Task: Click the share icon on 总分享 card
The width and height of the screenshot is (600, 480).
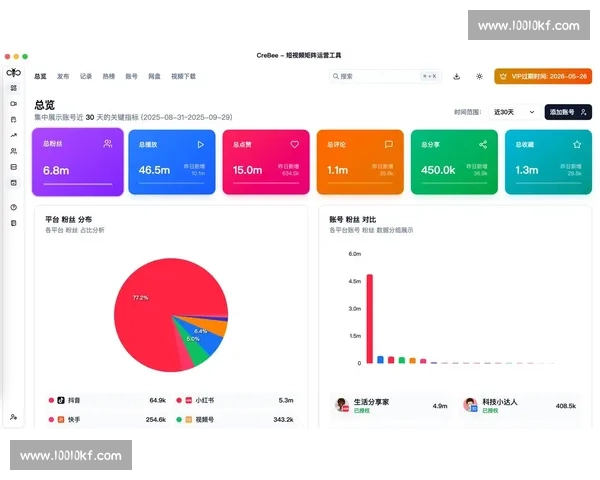Action: pos(482,144)
